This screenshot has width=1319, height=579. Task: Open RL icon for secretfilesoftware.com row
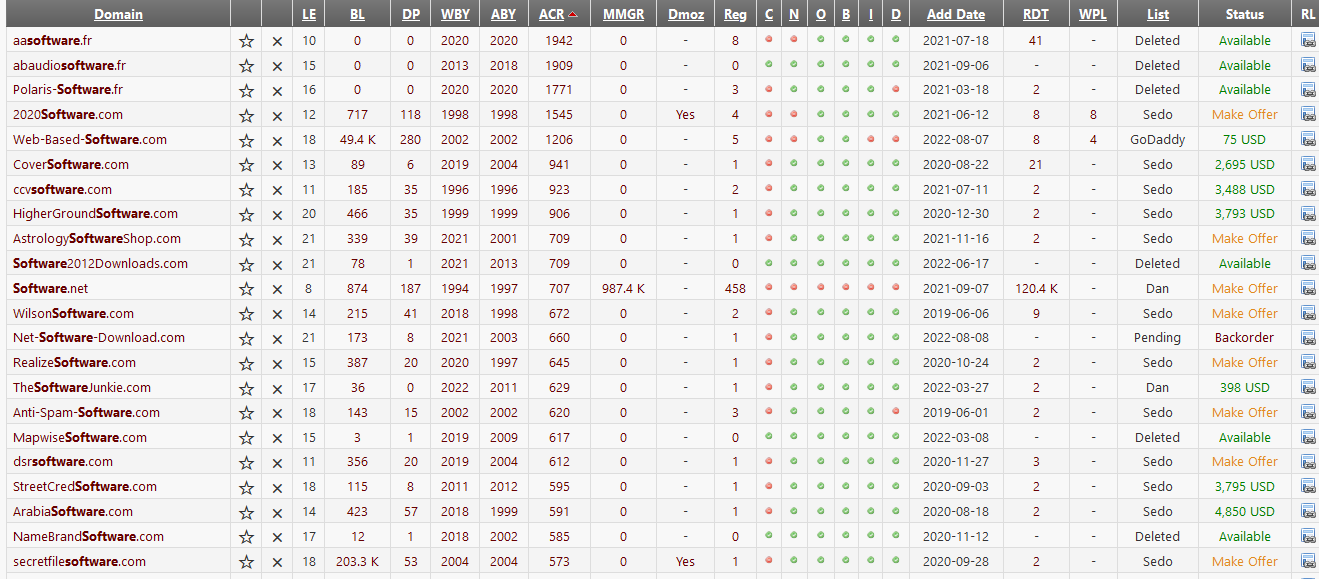[1308, 561]
